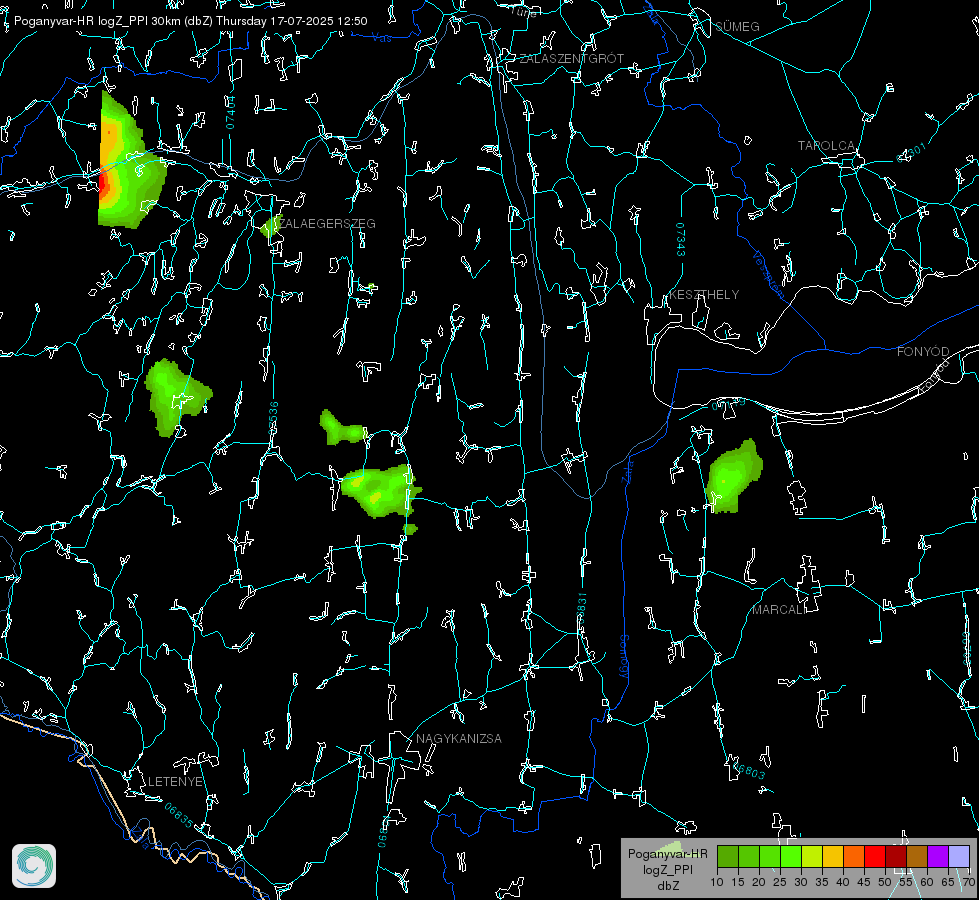The height and width of the screenshot is (900, 979).
Task: Click the FONYÓD town label
Action: pos(923,352)
